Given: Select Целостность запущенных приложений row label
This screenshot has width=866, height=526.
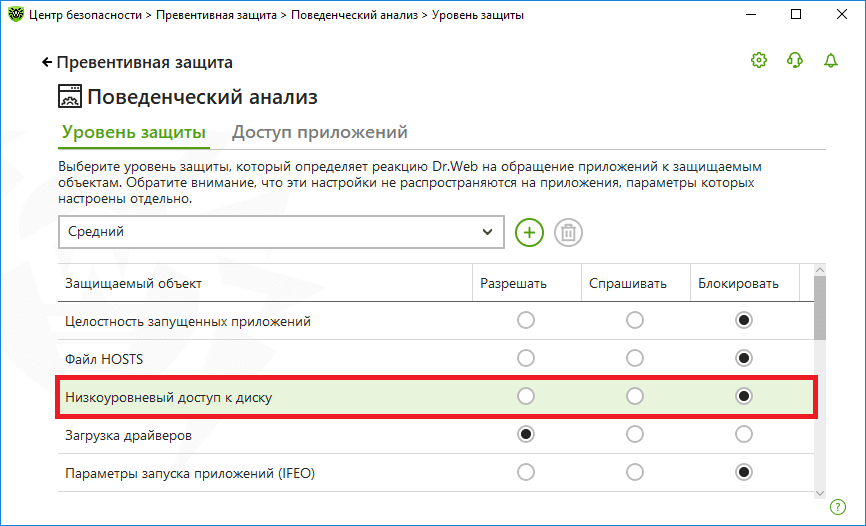Looking at the screenshot, I should click(x=188, y=322).
